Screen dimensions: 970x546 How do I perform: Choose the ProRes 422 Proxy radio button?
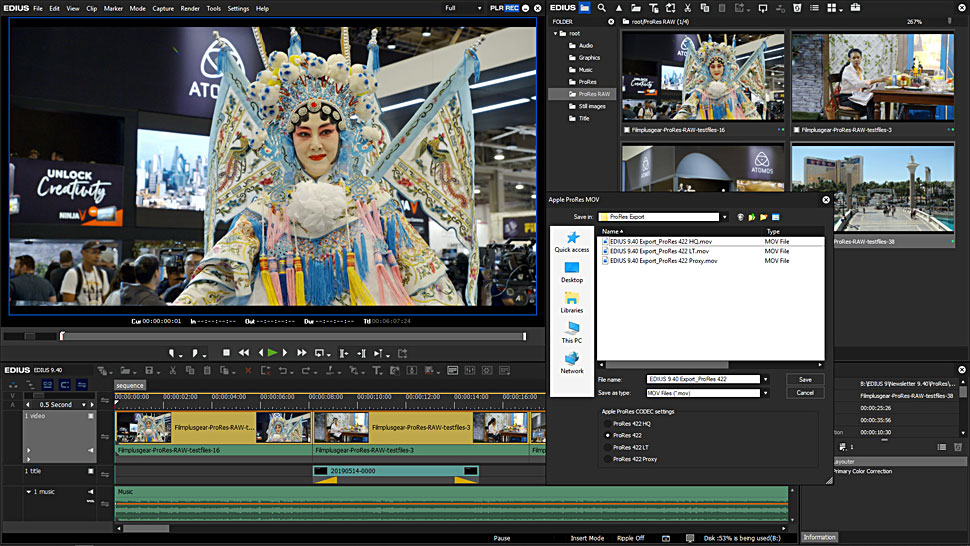(608, 459)
